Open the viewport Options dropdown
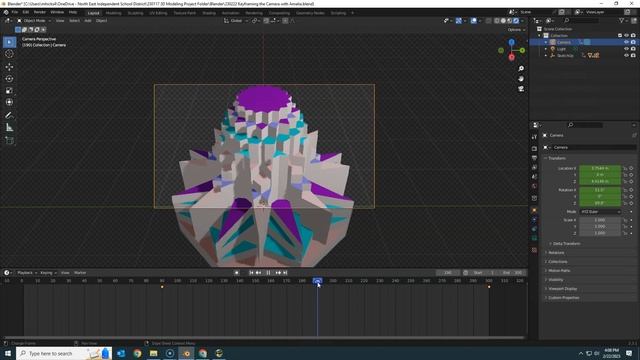 click(516, 30)
